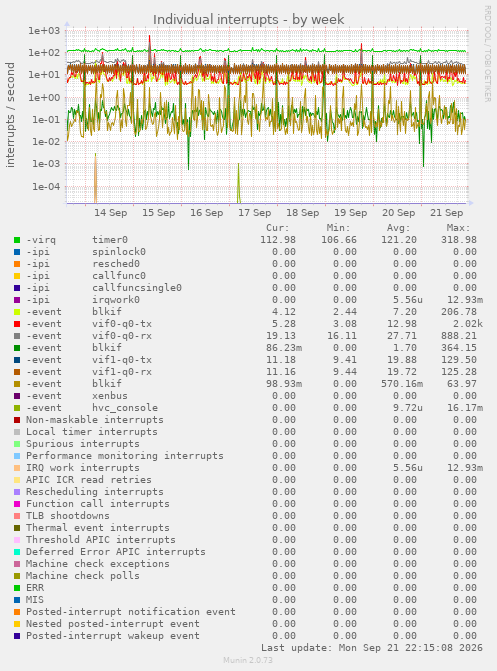Click the Last update timestamp text

click(372, 648)
